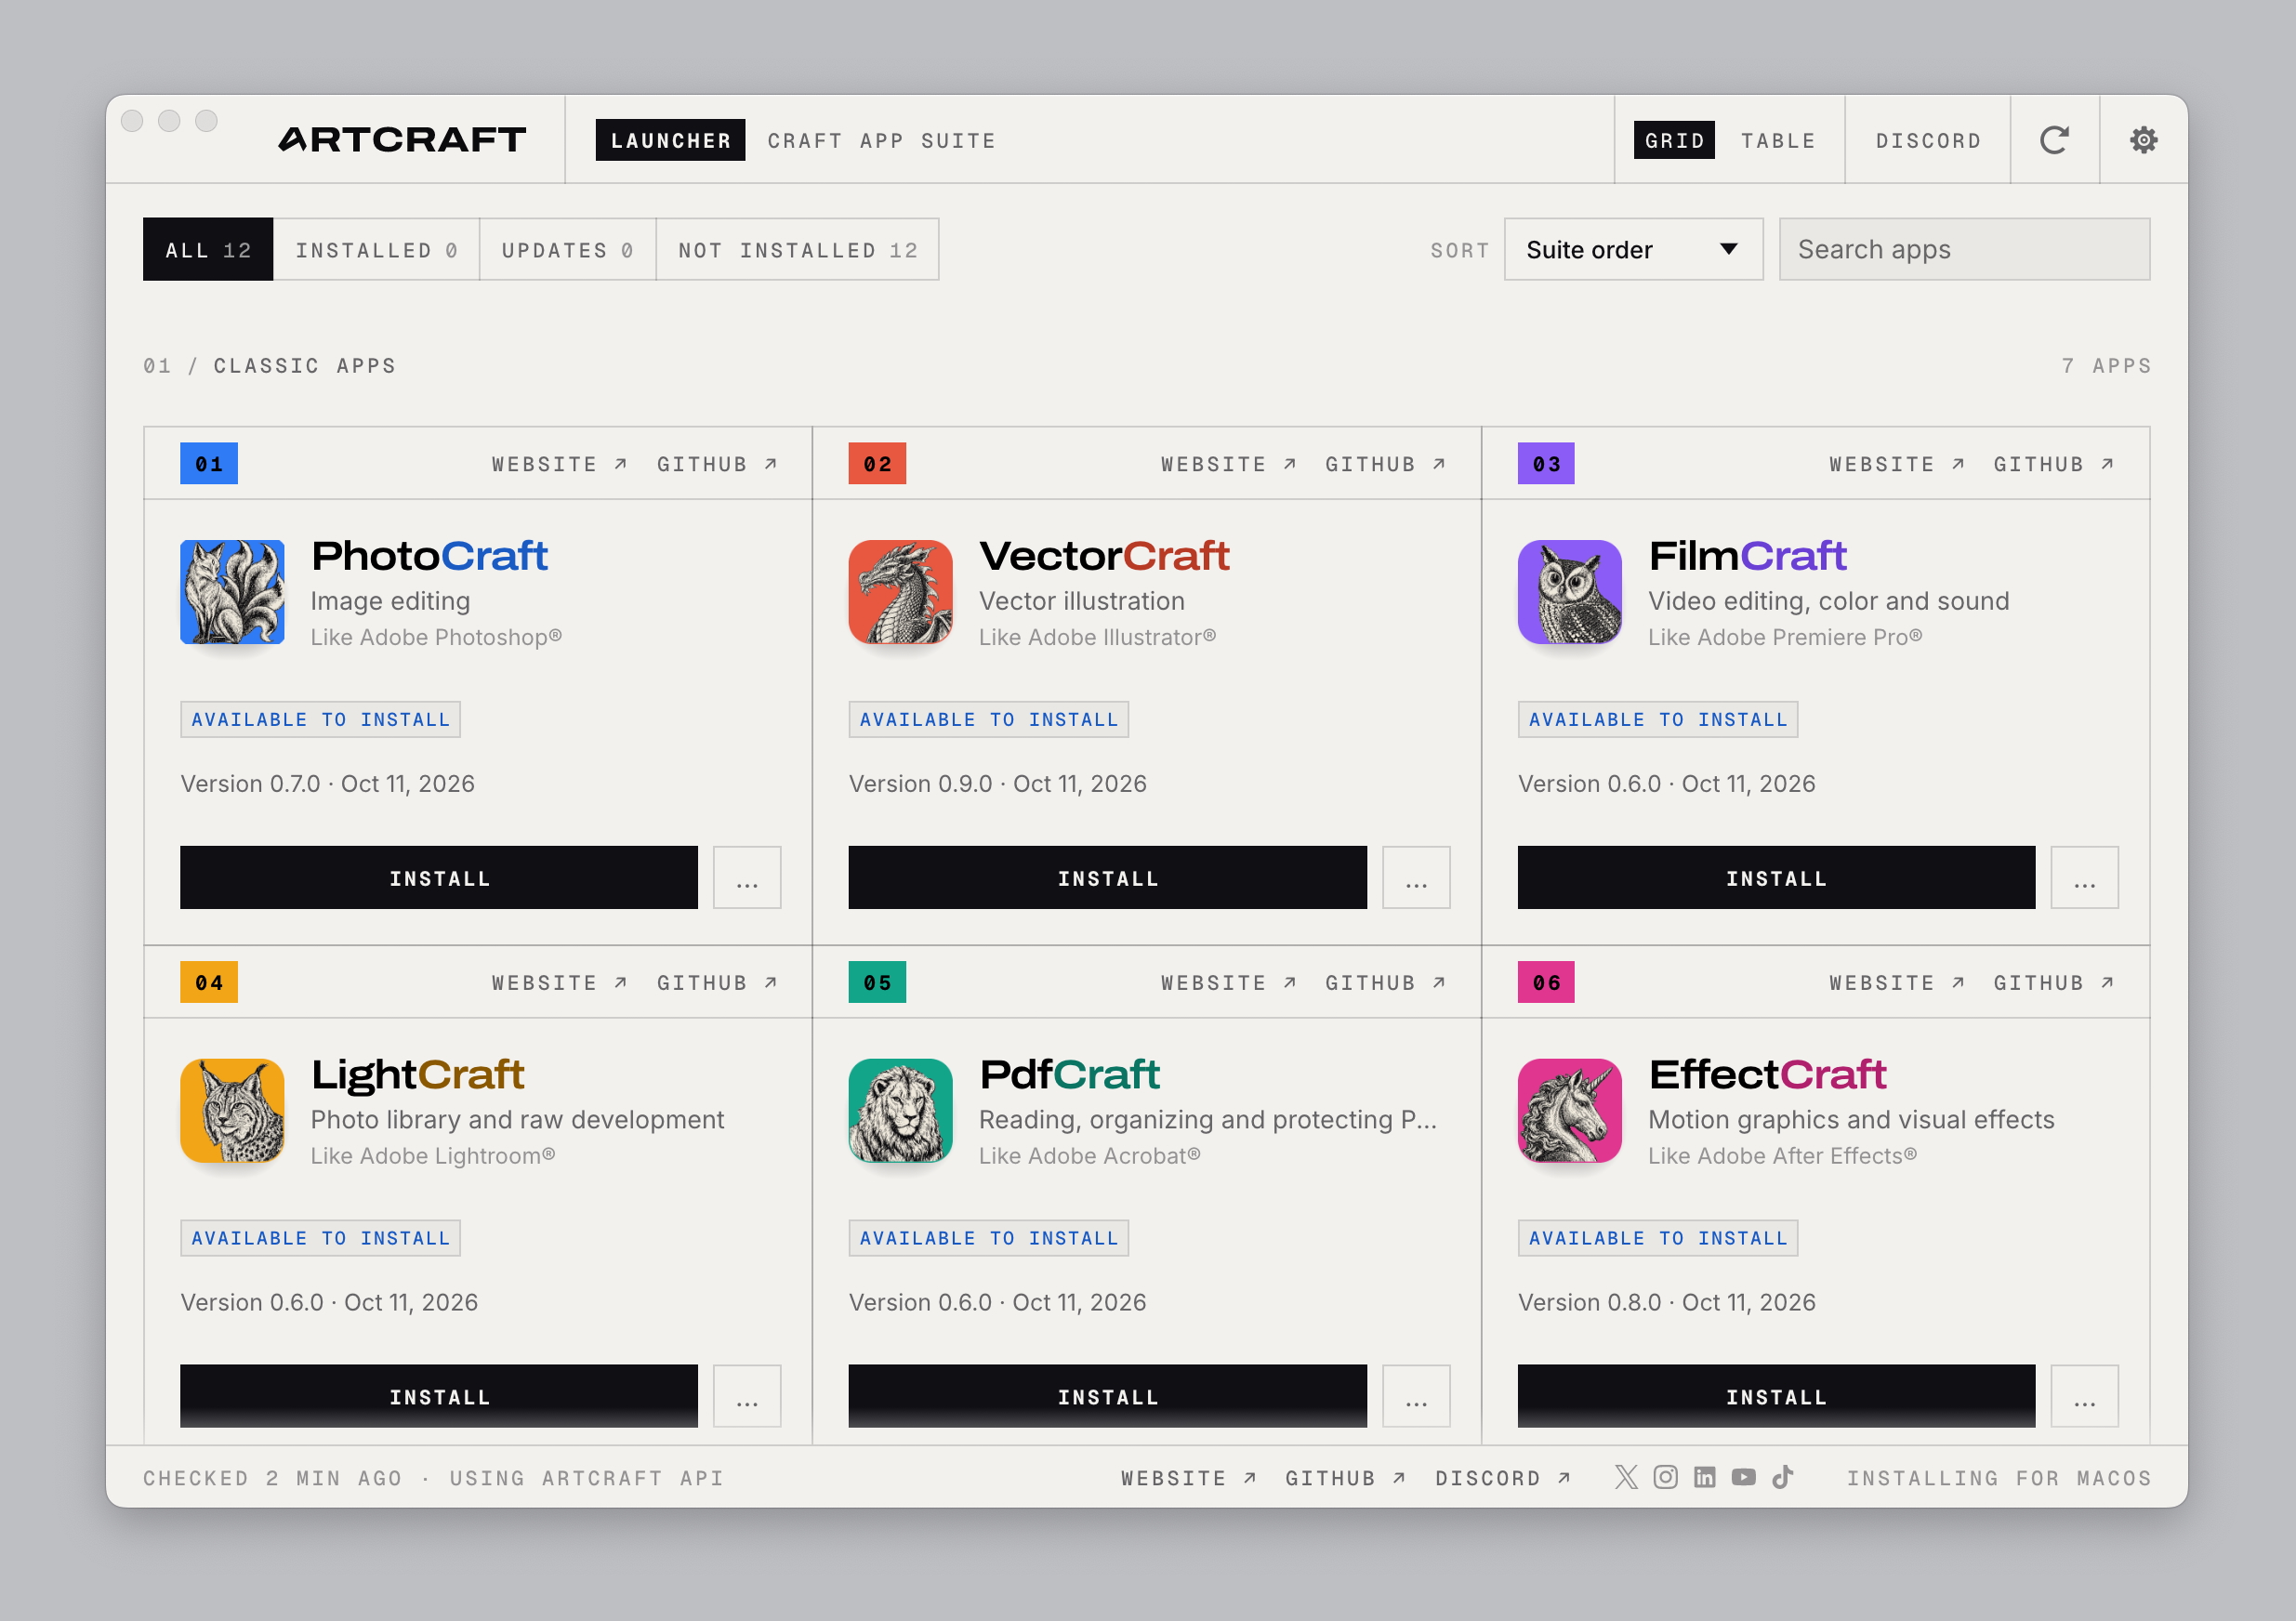Click the VectorCraft dragon app icon
Screen dimensions: 2296x1621
tap(900, 592)
